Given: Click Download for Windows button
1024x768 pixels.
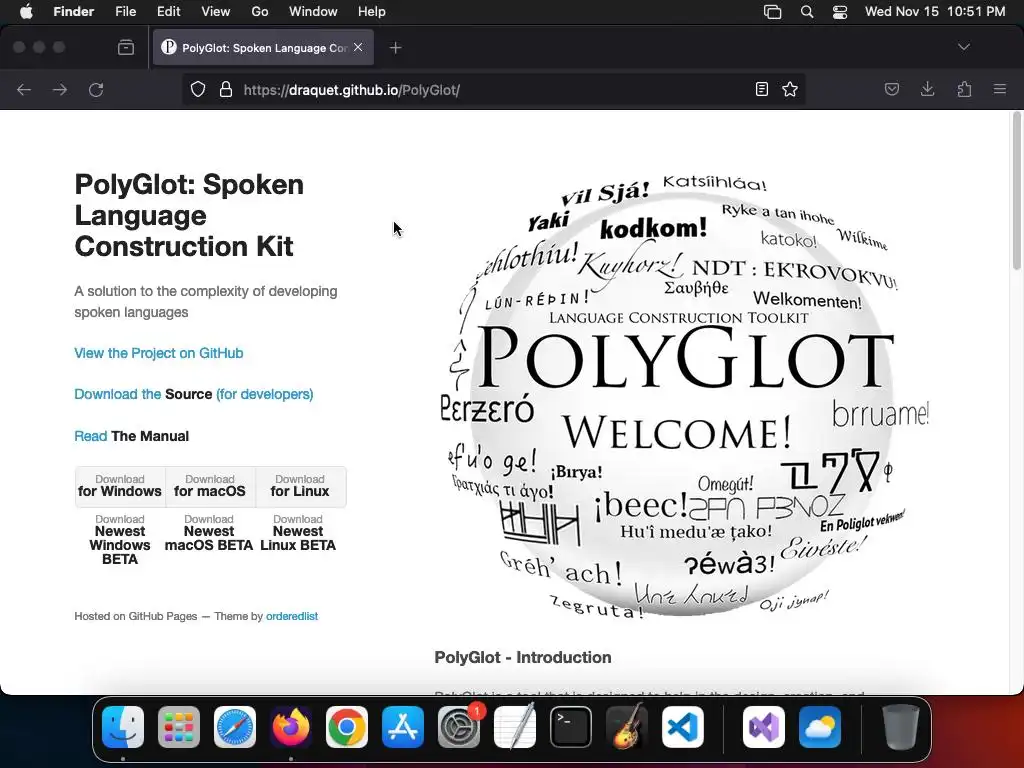Looking at the screenshot, I should [120, 487].
